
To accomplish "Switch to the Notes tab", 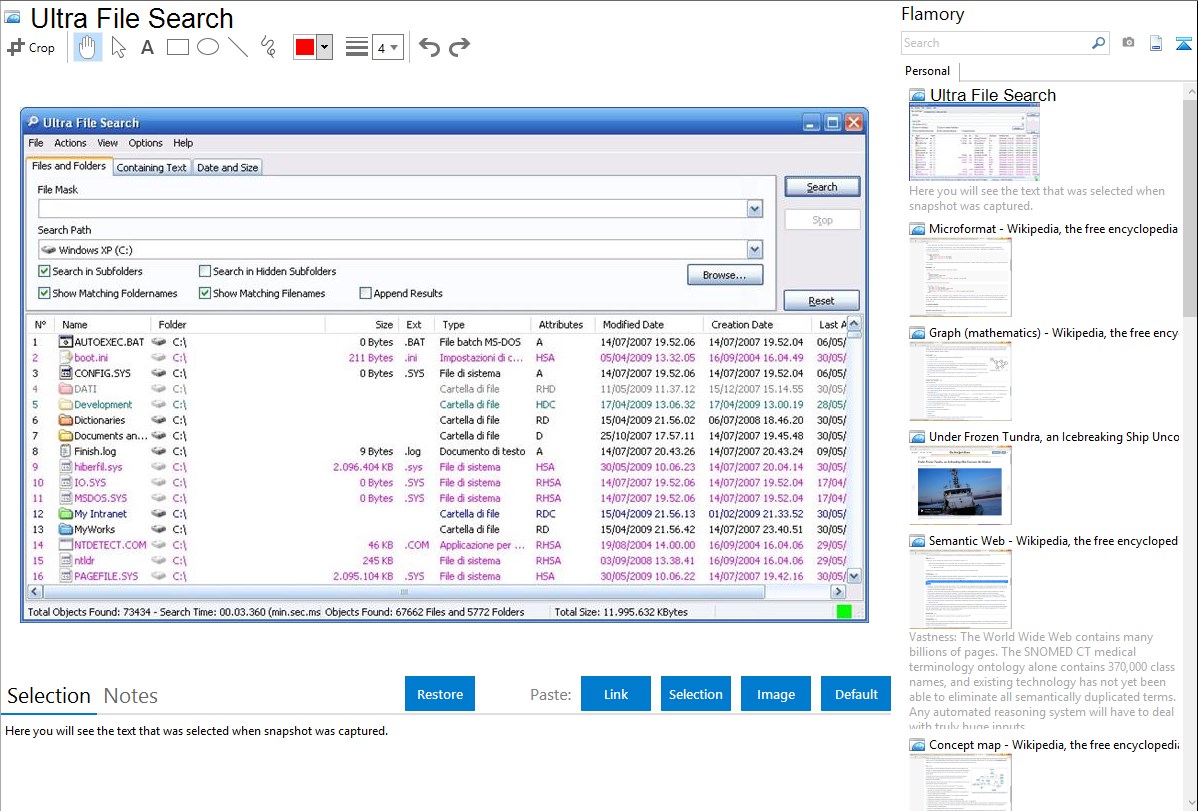I will pyautogui.click(x=131, y=696).
